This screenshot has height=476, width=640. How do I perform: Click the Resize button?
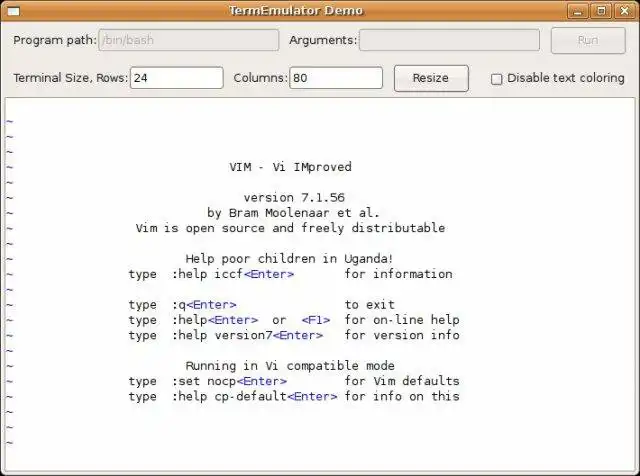[x=431, y=78]
